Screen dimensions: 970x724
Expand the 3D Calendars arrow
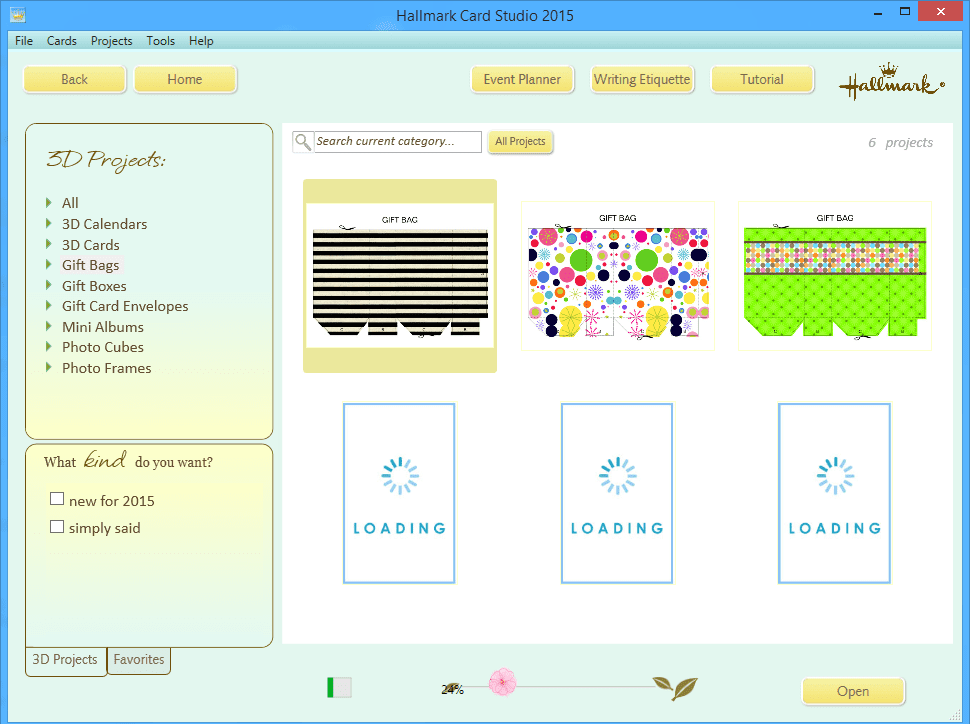[49, 223]
